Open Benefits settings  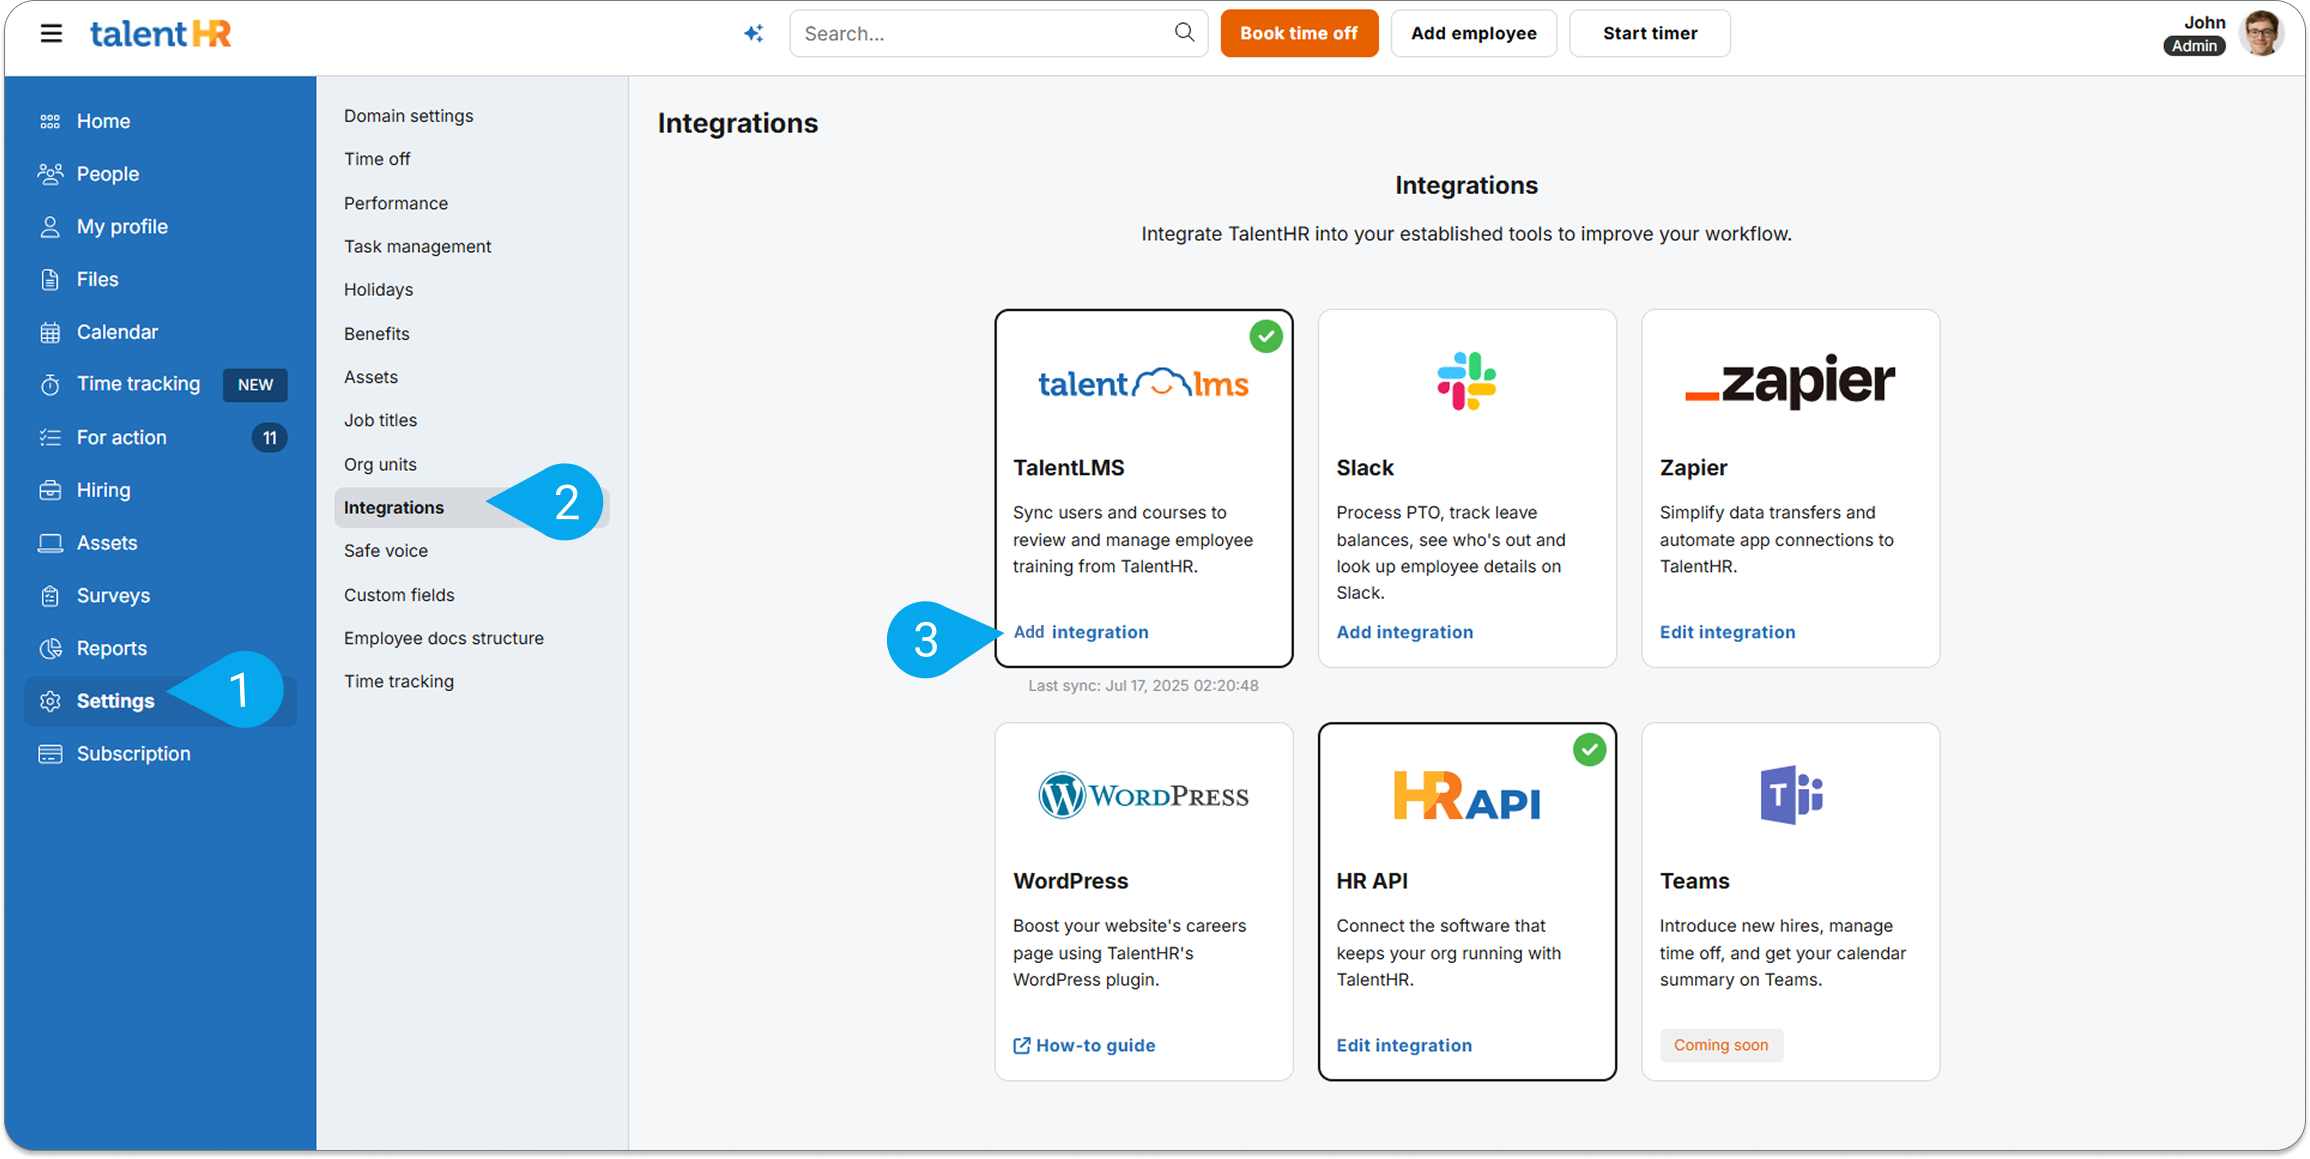tap(376, 333)
